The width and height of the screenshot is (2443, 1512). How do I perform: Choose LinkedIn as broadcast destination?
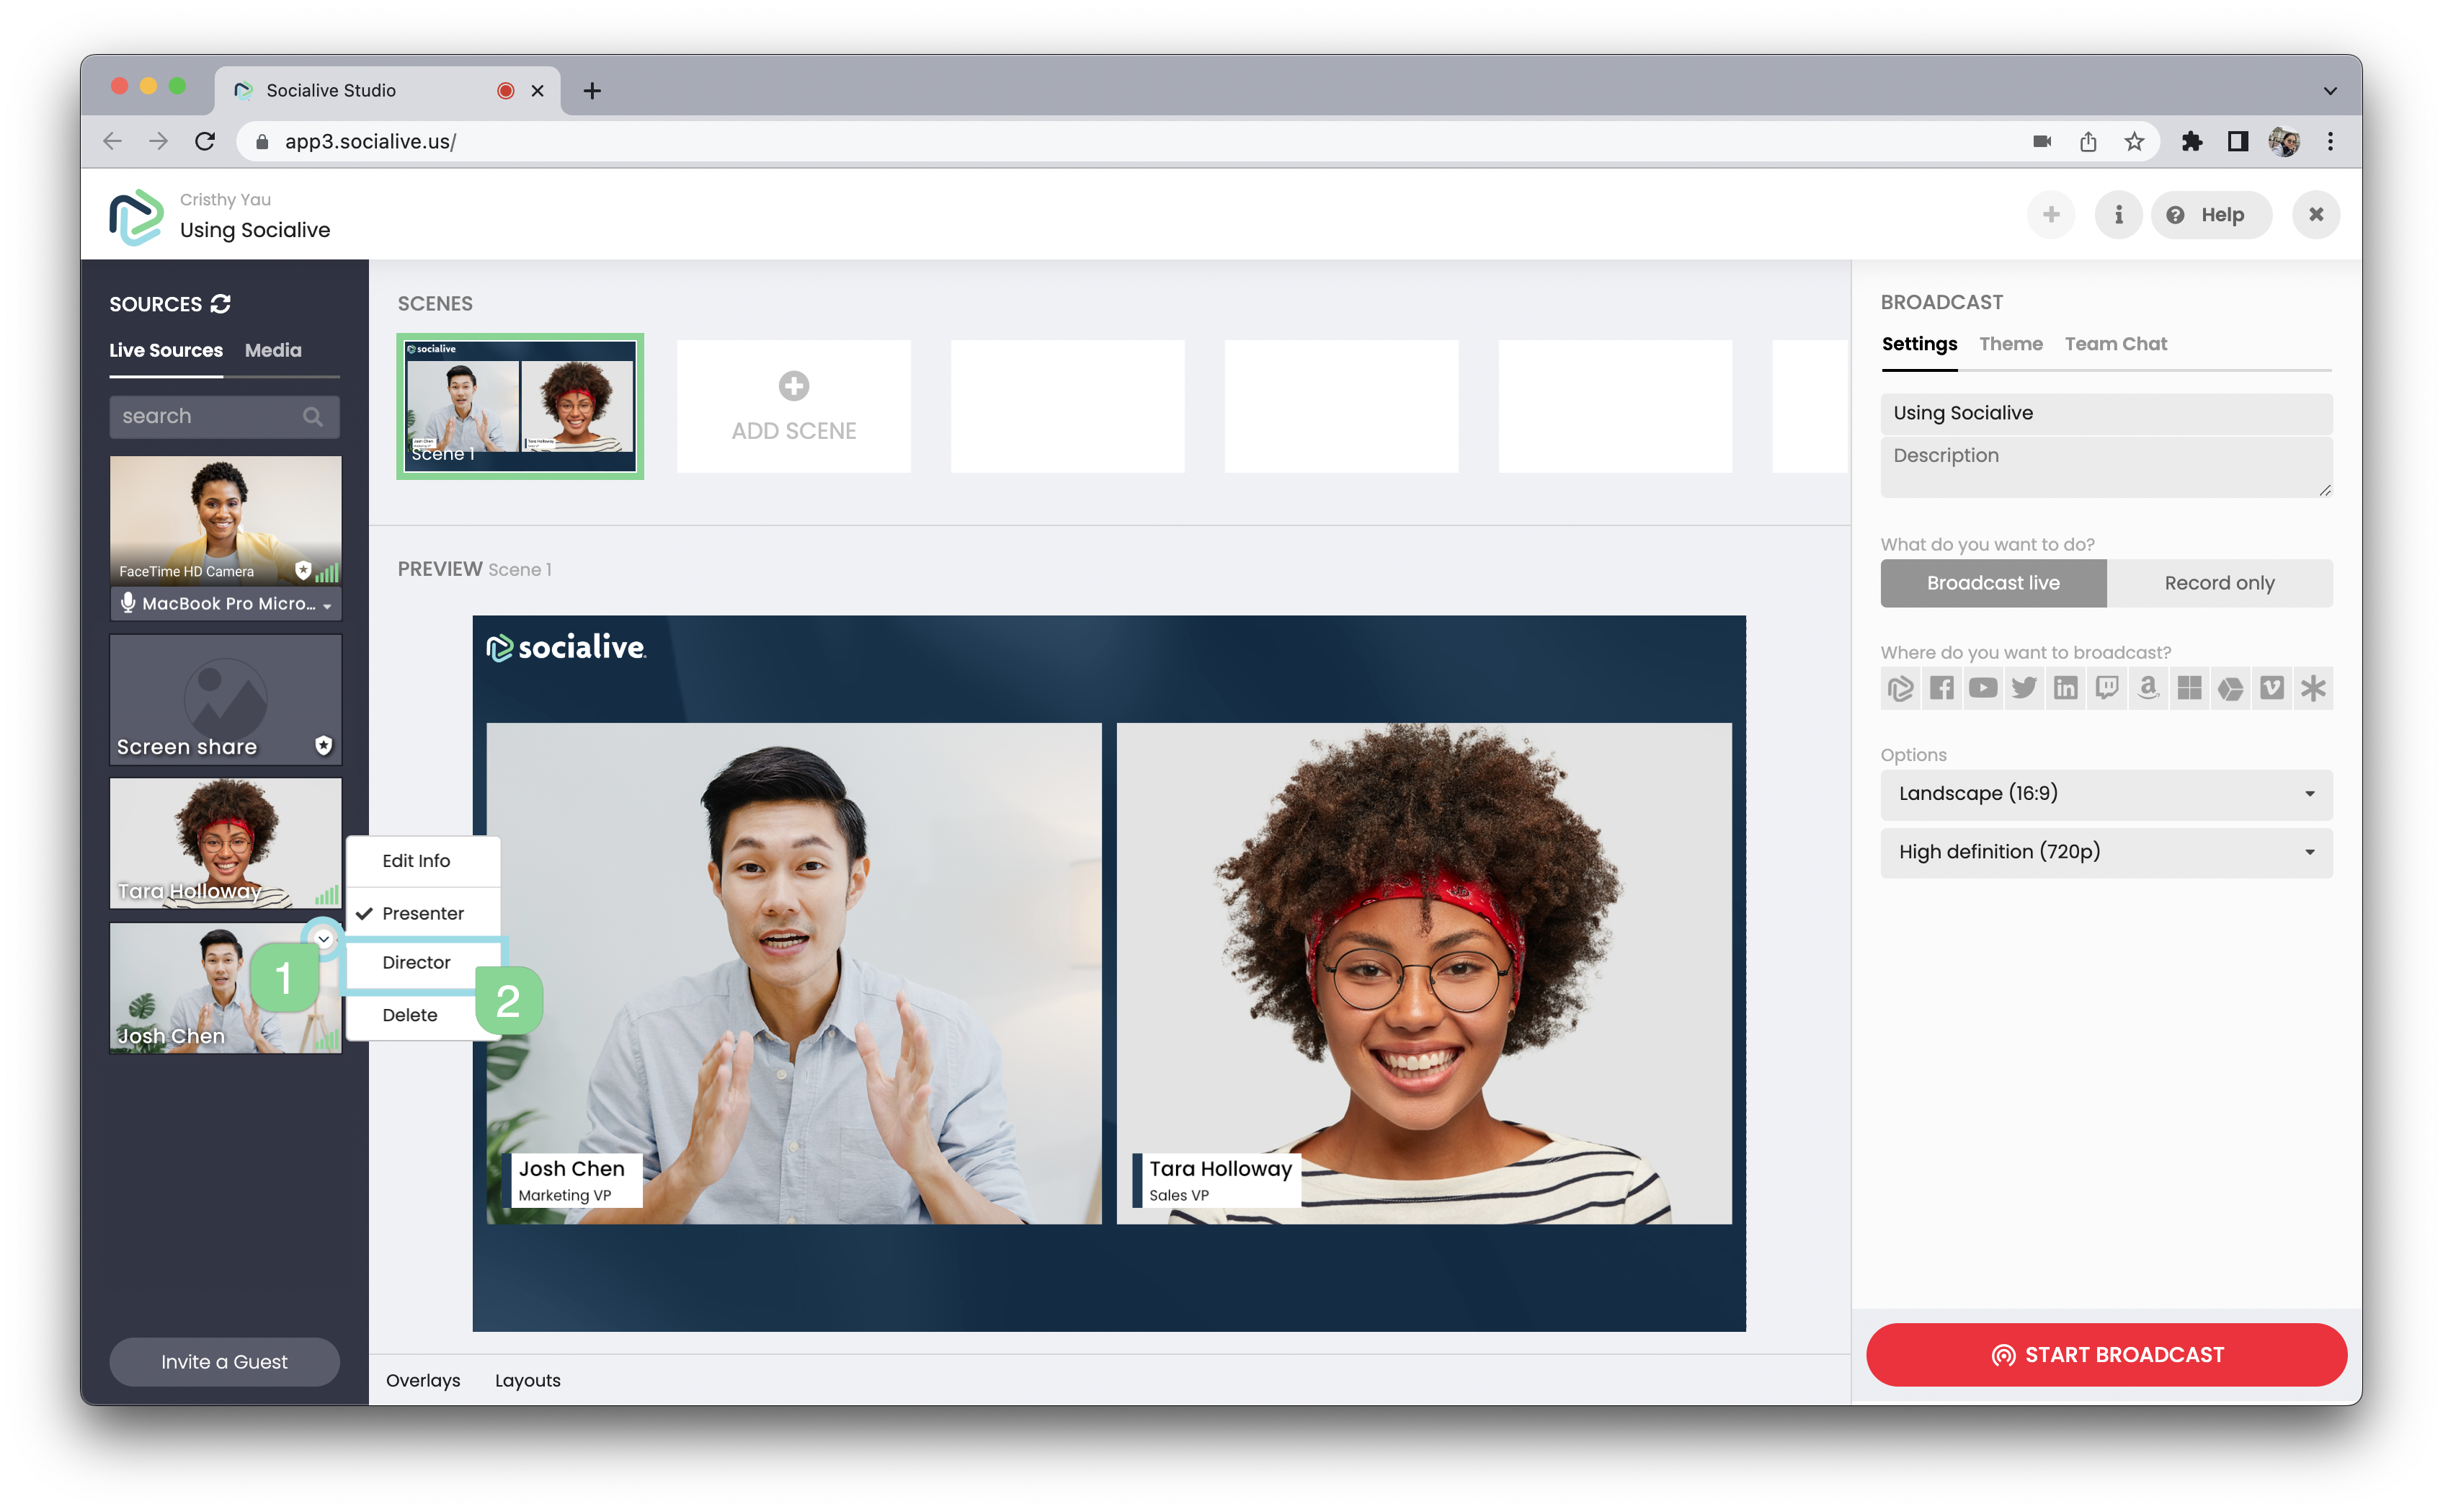2065,688
